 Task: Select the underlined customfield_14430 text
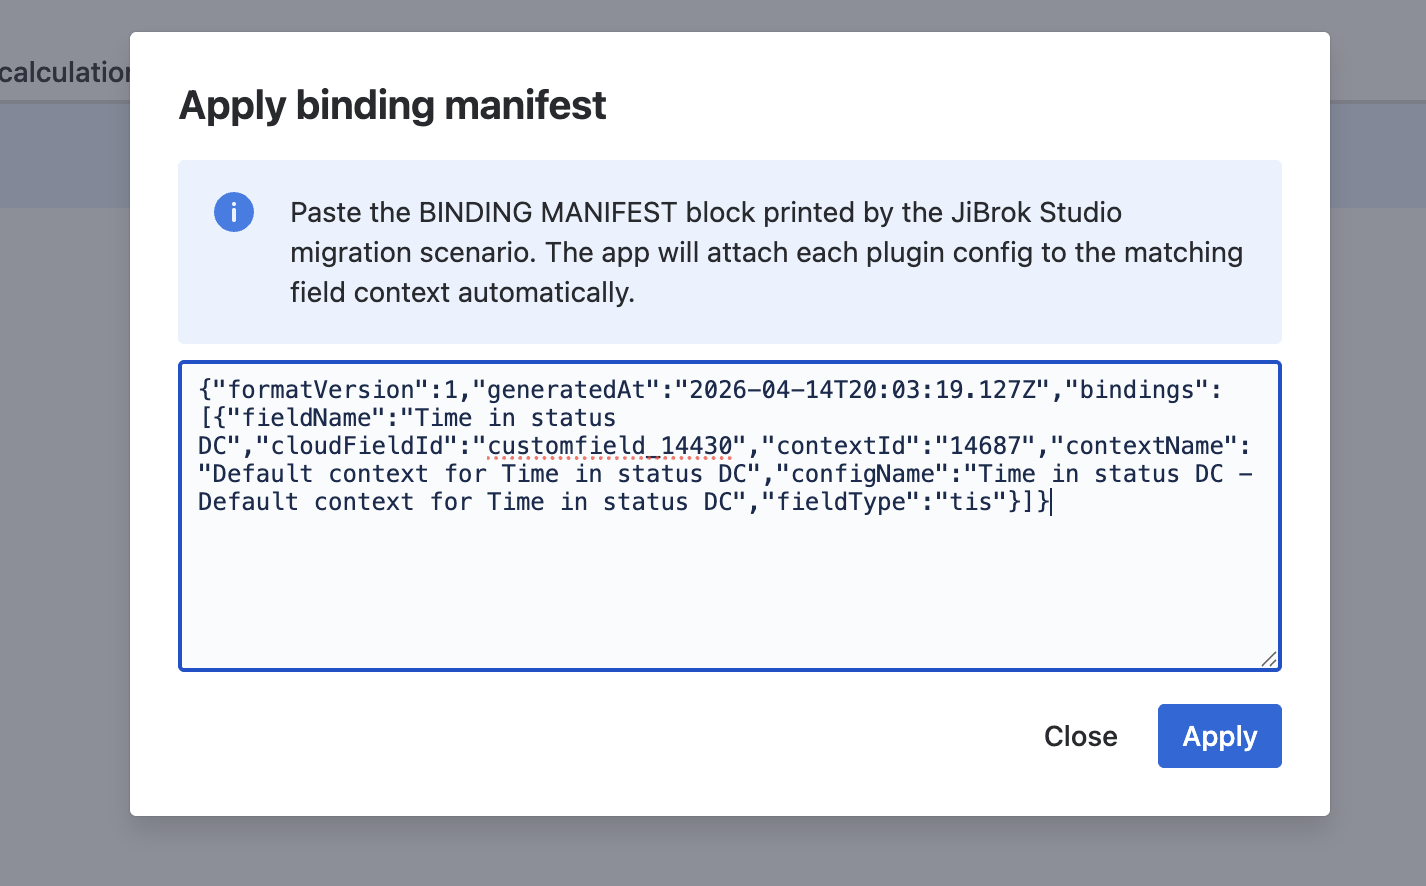[608, 445]
